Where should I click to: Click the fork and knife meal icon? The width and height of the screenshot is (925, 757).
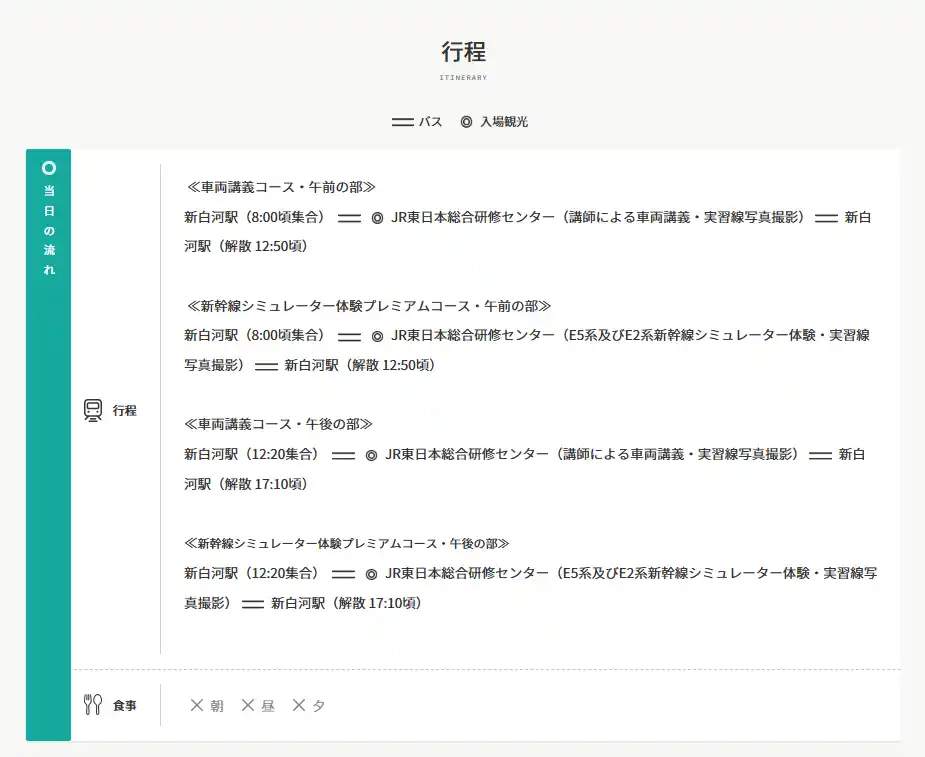tap(93, 705)
